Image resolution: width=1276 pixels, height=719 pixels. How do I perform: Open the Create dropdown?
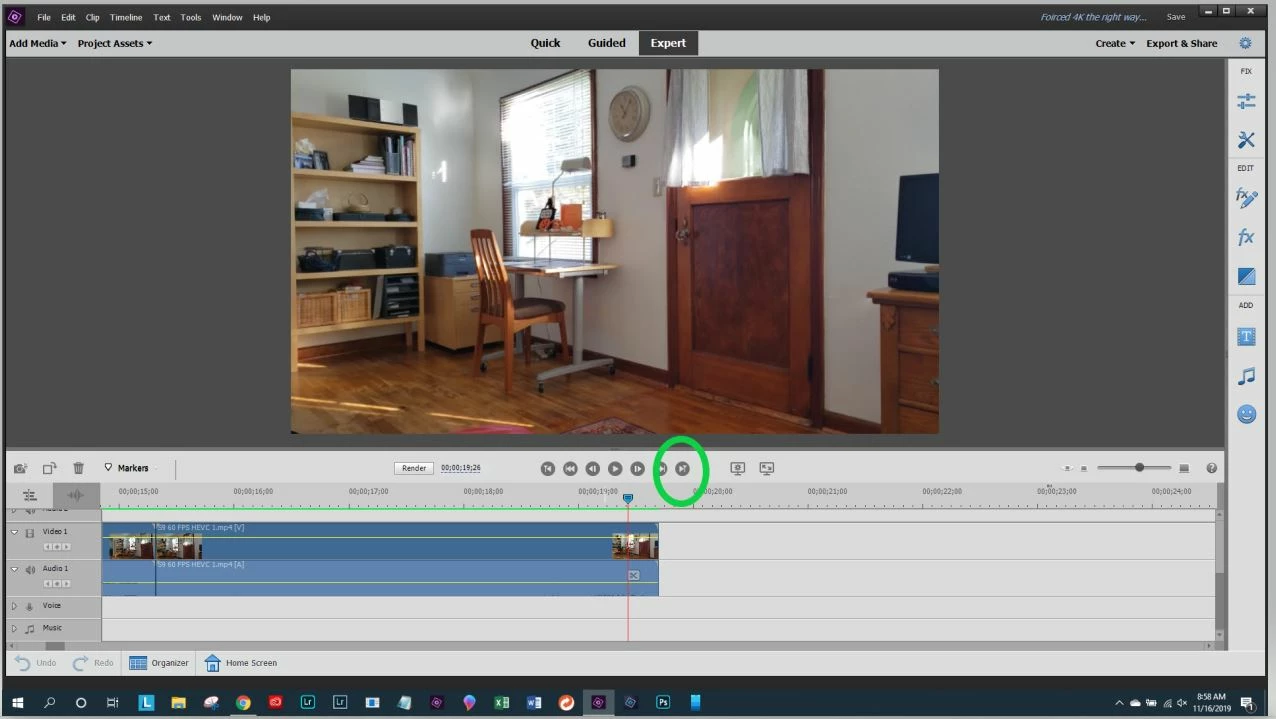point(1115,43)
